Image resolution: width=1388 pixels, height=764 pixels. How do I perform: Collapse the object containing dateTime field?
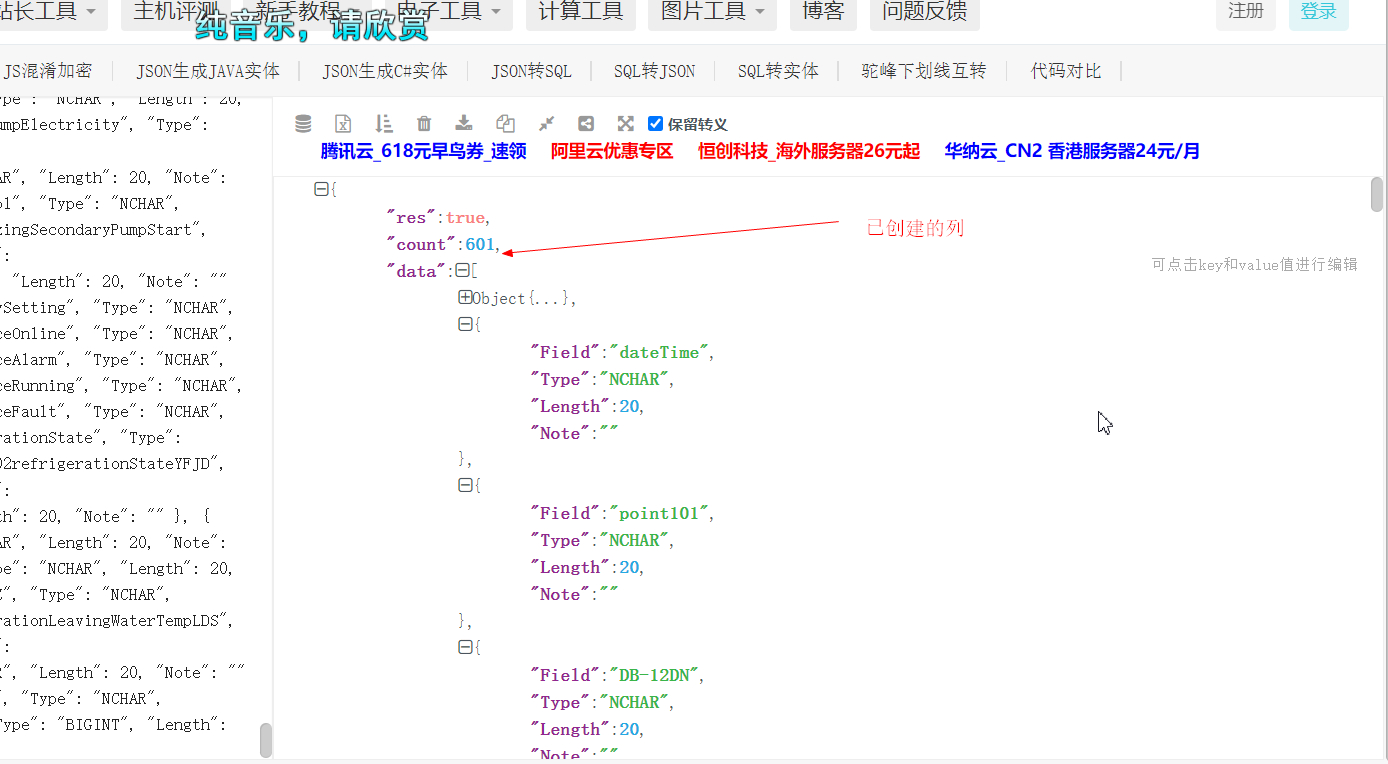(465, 324)
